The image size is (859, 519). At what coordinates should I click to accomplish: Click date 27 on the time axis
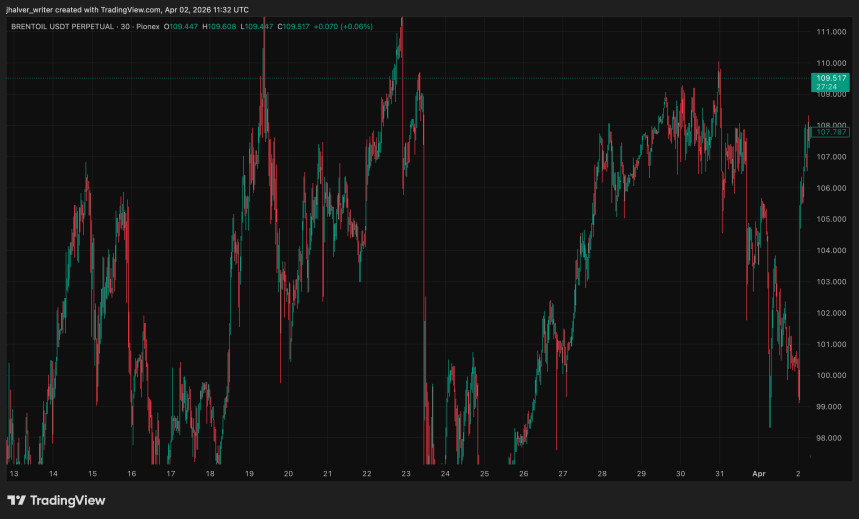pyautogui.click(x=563, y=473)
